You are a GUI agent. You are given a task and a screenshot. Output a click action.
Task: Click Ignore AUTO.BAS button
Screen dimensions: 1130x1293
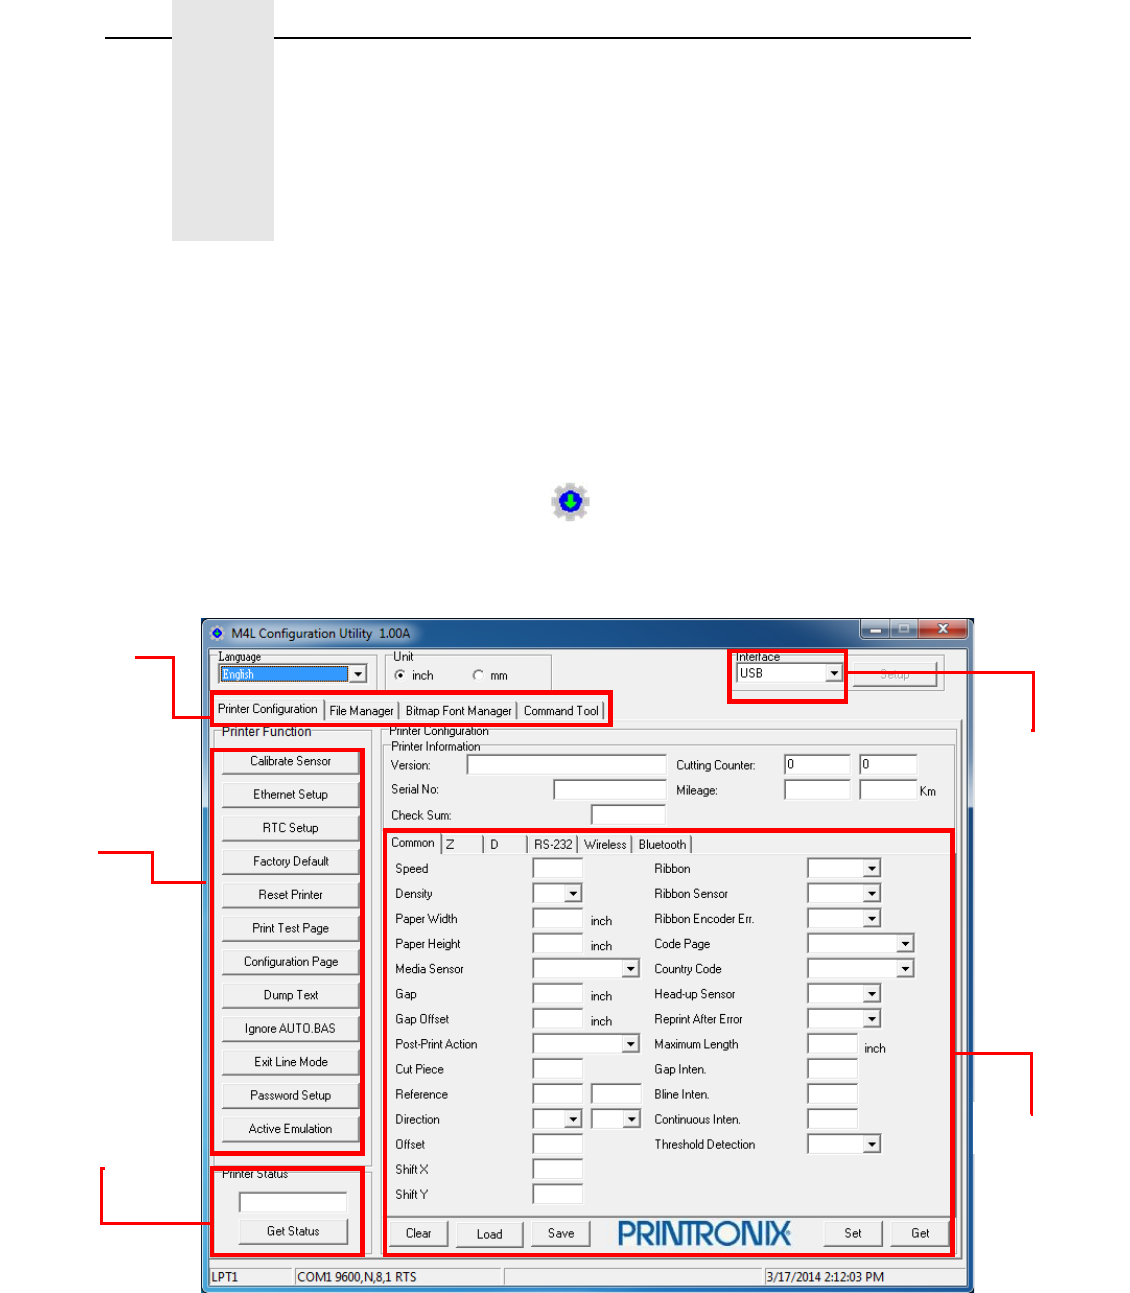(x=291, y=1029)
